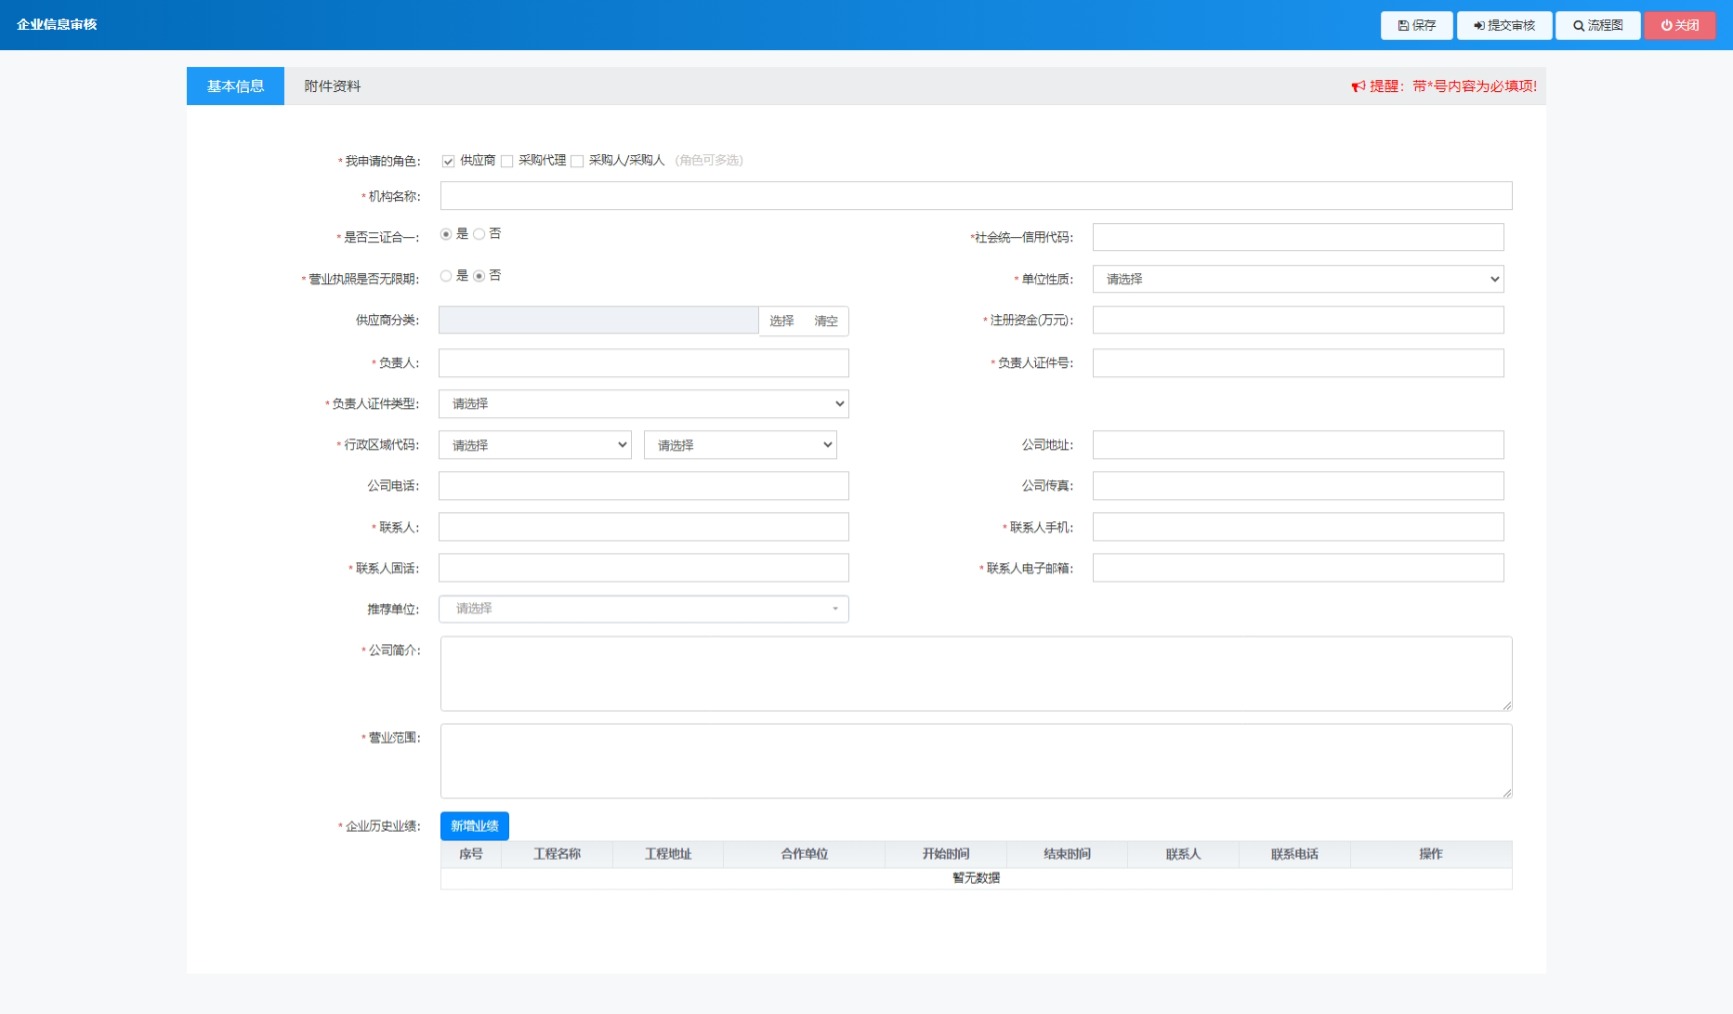Click 选择 for 供应商分类

pyautogui.click(x=781, y=321)
